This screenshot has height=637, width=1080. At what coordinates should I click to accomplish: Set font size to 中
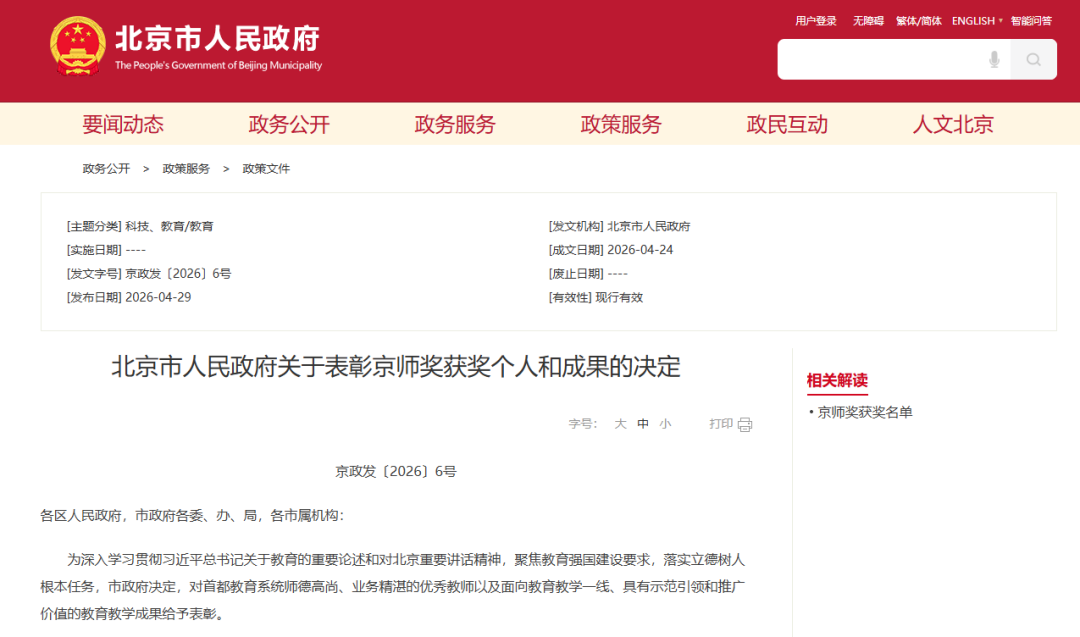[x=643, y=424]
